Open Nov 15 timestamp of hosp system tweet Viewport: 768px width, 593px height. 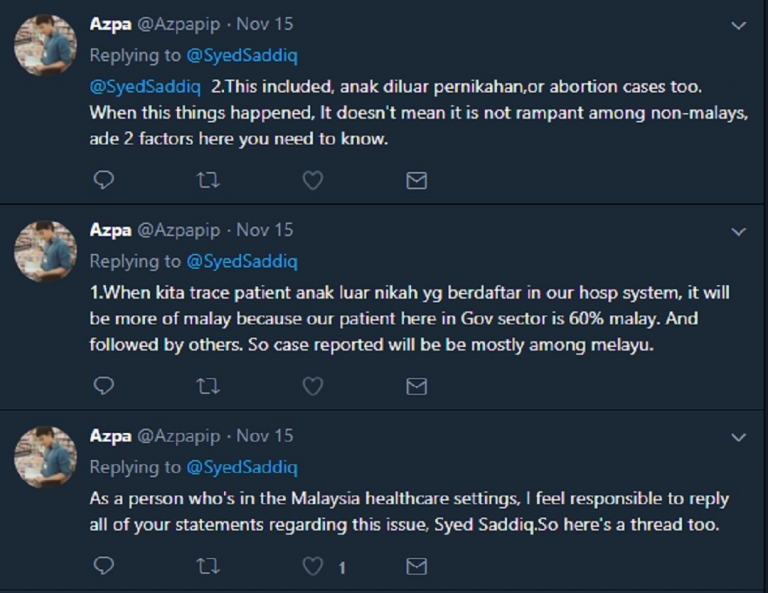[x=264, y=230]
